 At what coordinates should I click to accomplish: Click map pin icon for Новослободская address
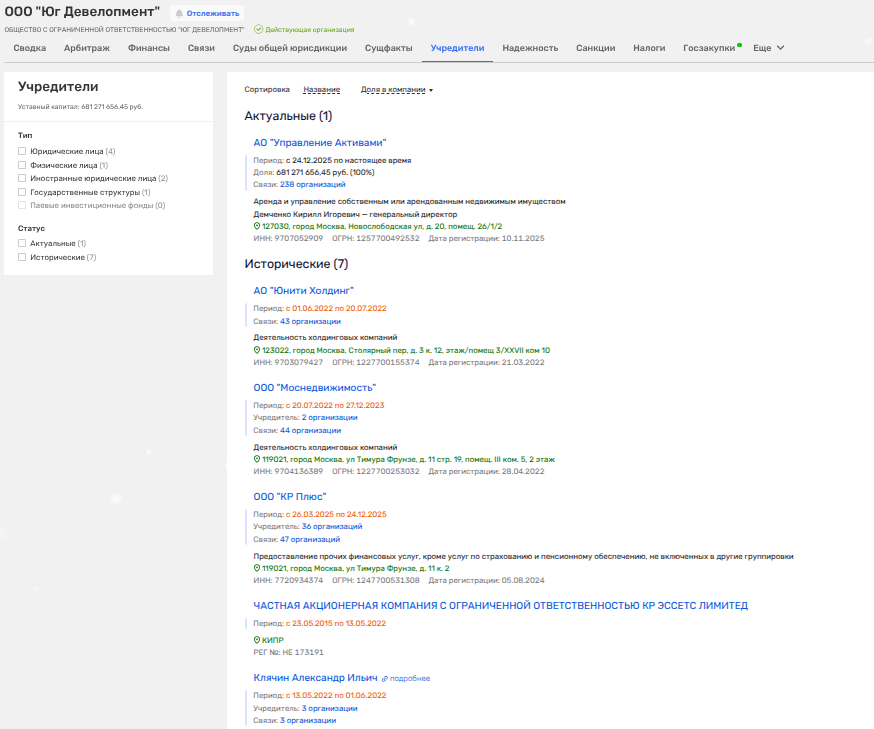click(x=257, y=226)
